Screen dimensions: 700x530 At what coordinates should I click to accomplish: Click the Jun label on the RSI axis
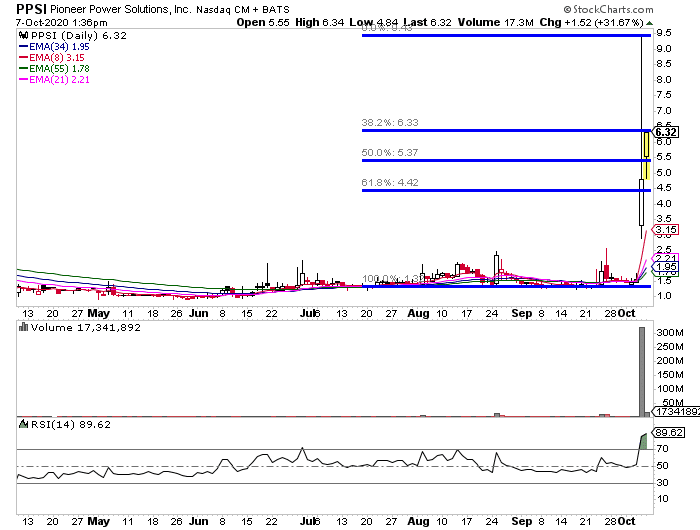[199, 521]
